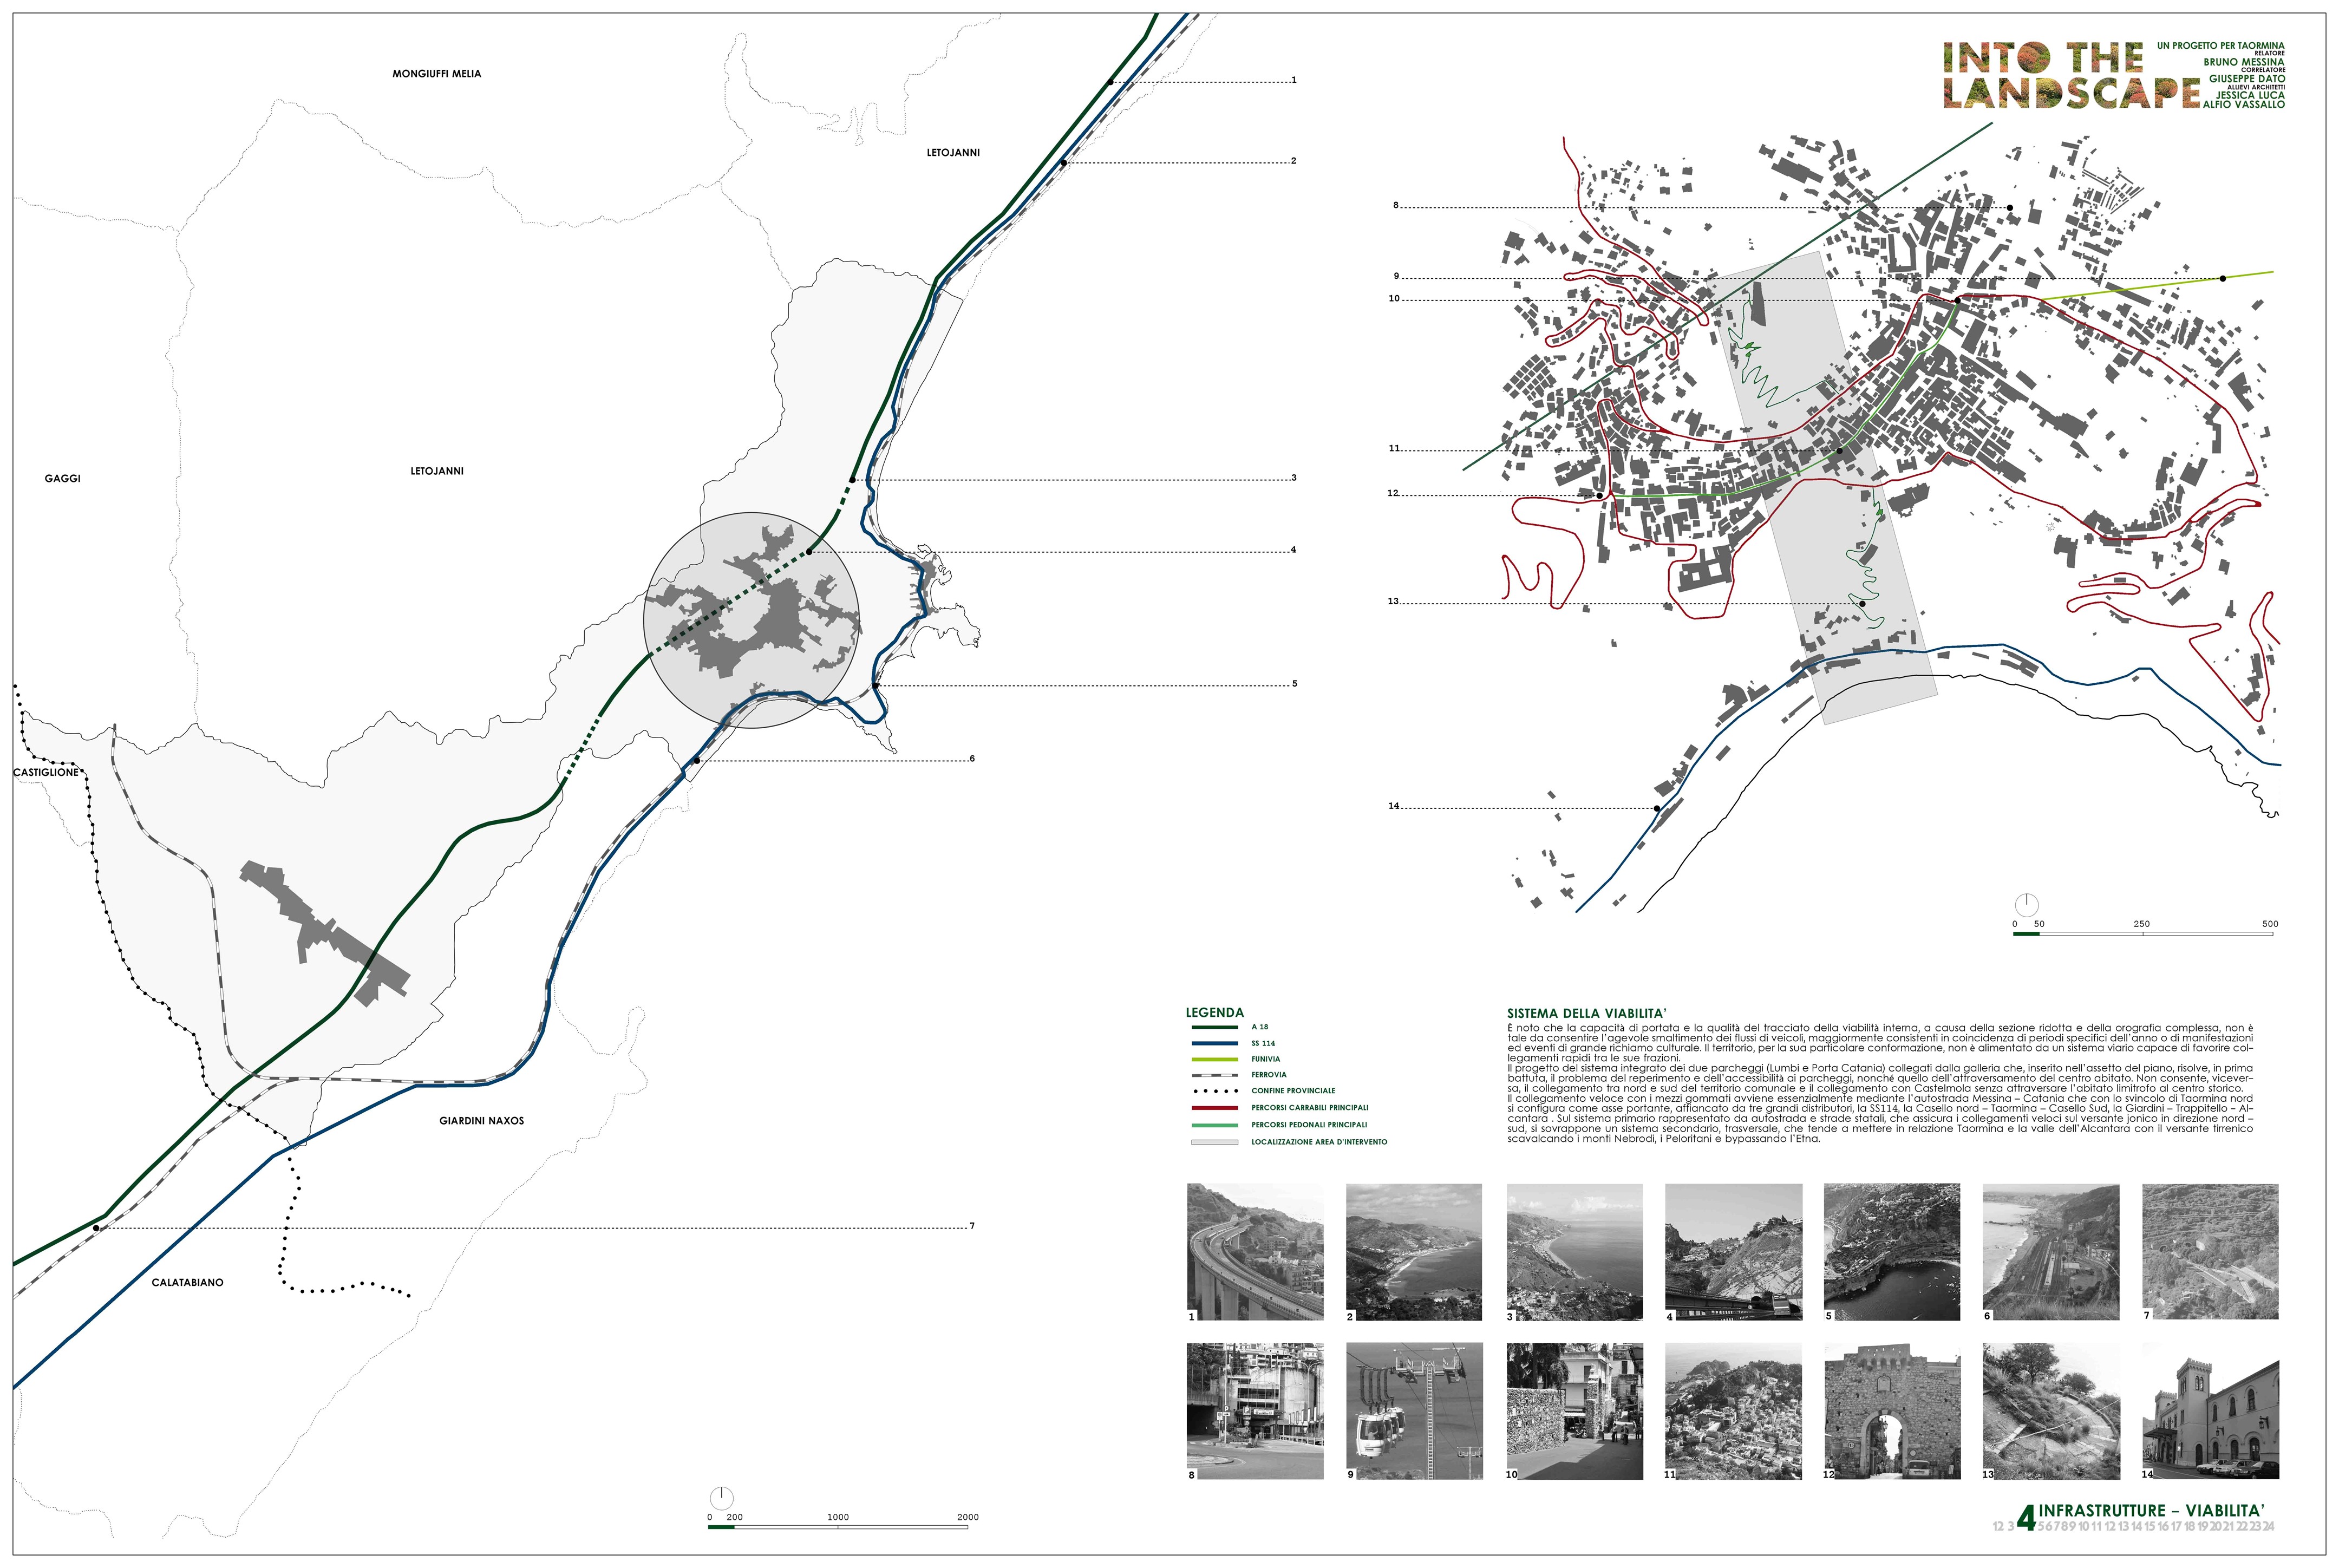Click the grey circle highlighting Taormina on the territorial map
This screenshot has width=2339, height=1568.
pyautogui.click(x=751, y=620)
